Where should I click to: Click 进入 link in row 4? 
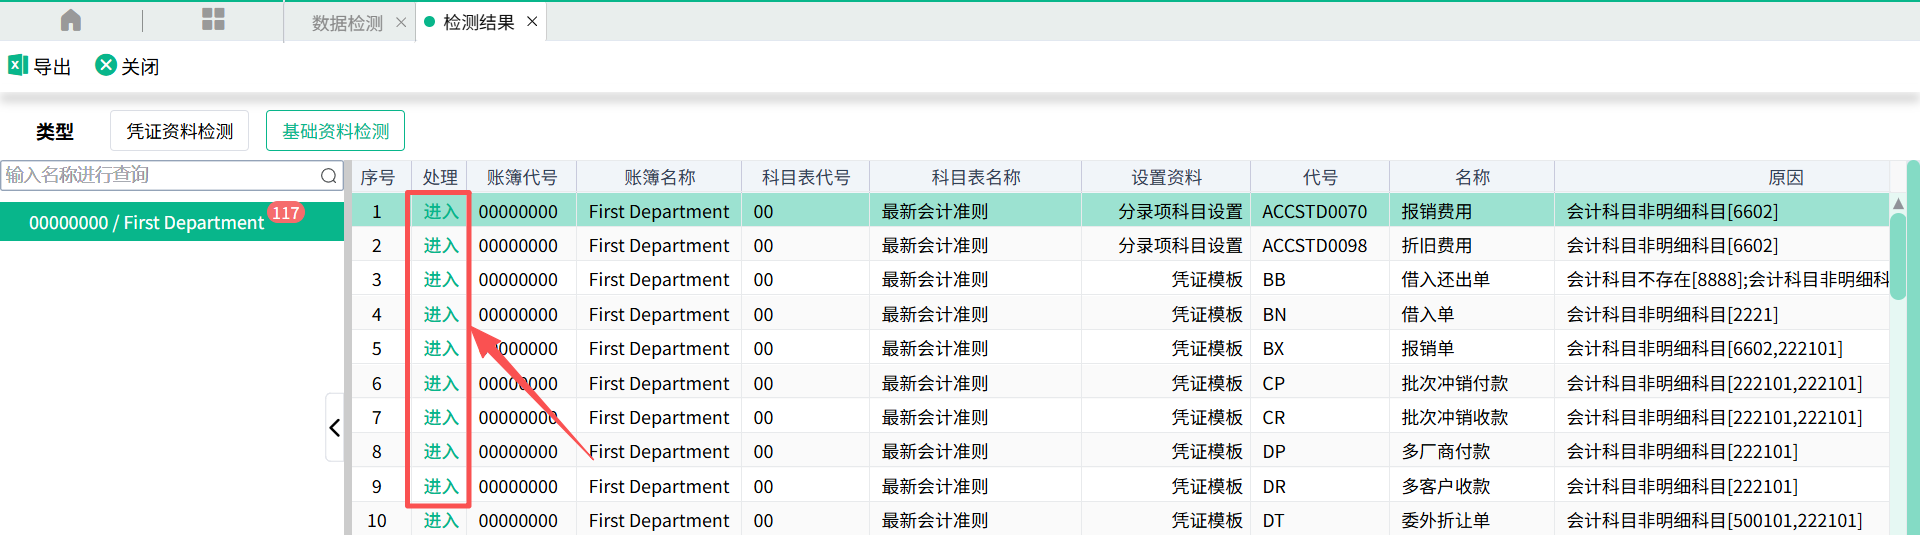440,314
